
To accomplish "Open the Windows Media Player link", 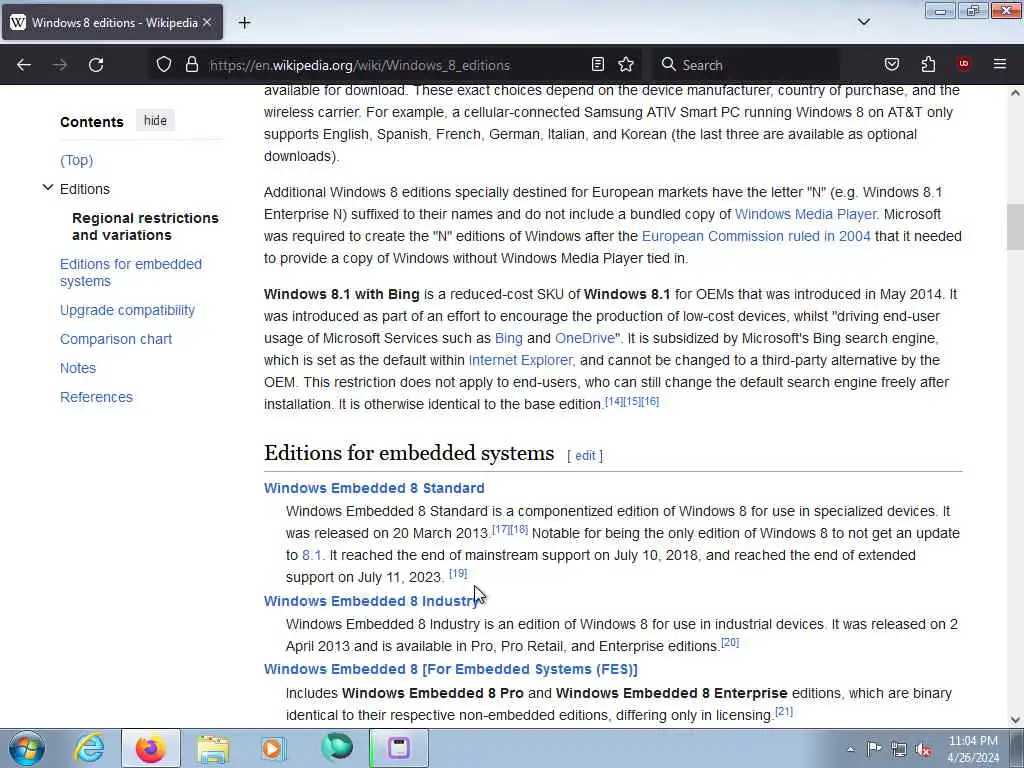I will click(805, 214).
